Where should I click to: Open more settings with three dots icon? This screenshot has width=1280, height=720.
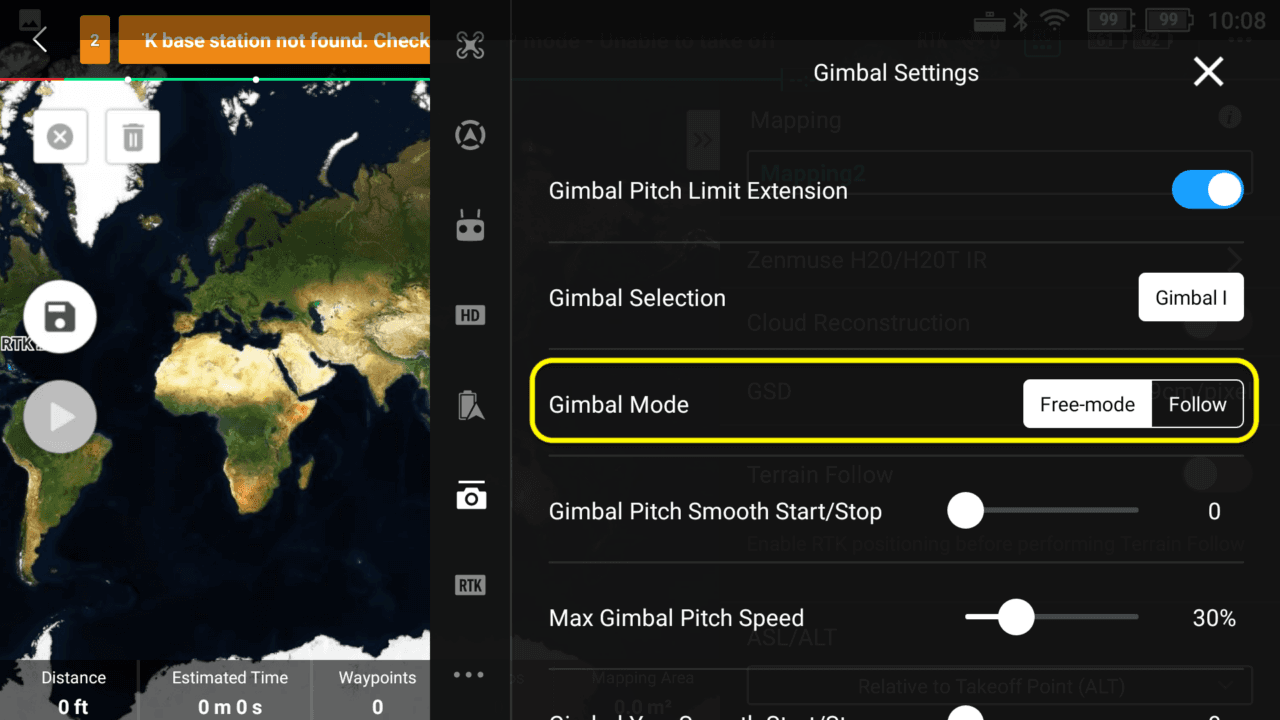[x=469, y=675]
